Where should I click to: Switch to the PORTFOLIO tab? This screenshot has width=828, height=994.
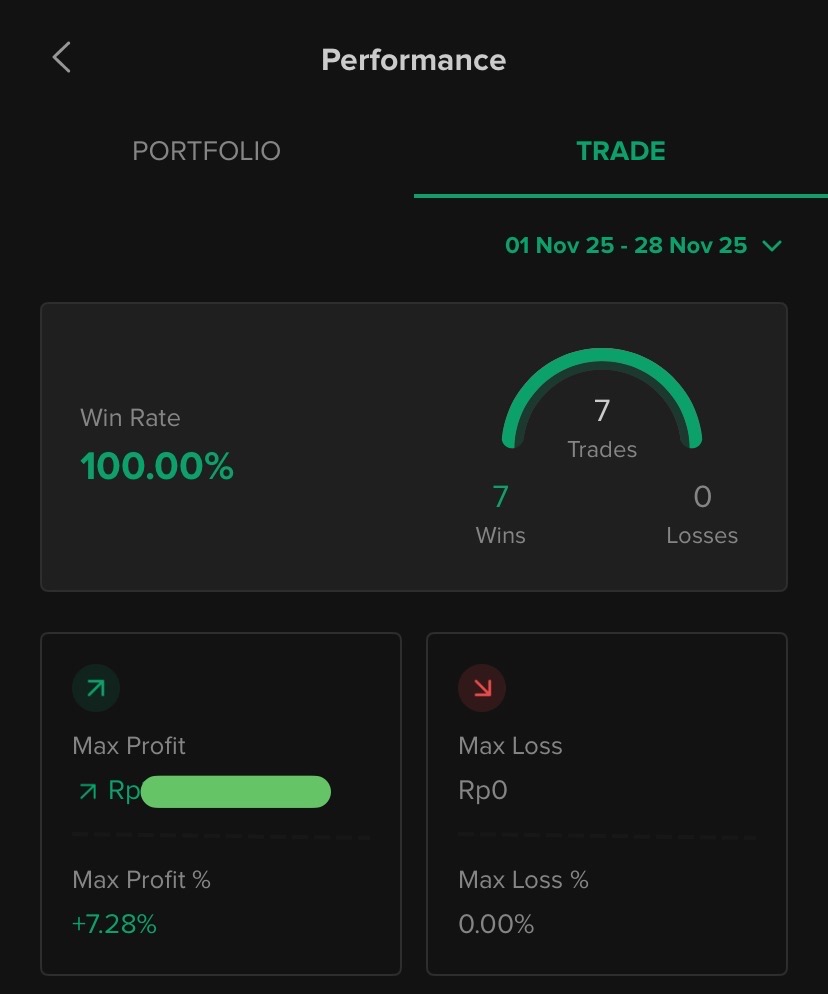[x=206, y=151]
